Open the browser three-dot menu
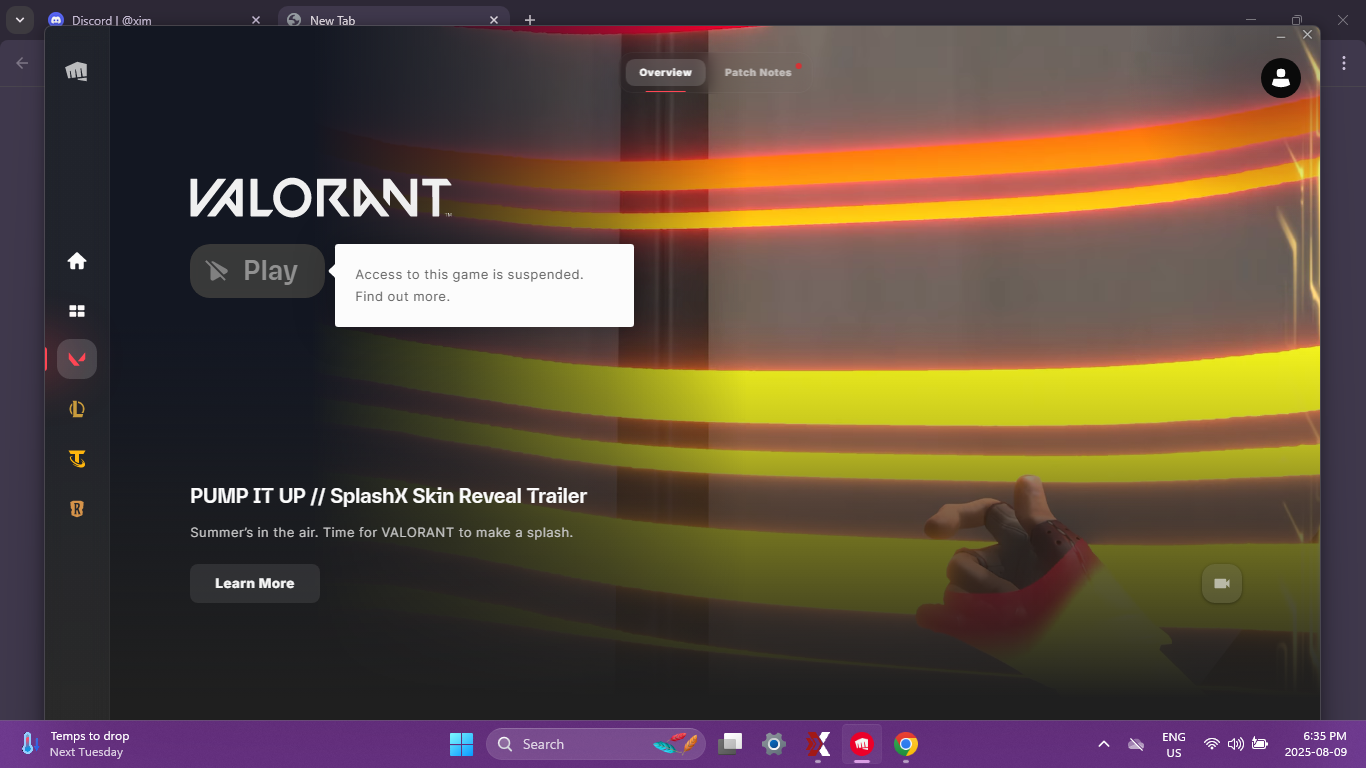The height and width of the screenshot is (768, 1366). coord(1344,63)
